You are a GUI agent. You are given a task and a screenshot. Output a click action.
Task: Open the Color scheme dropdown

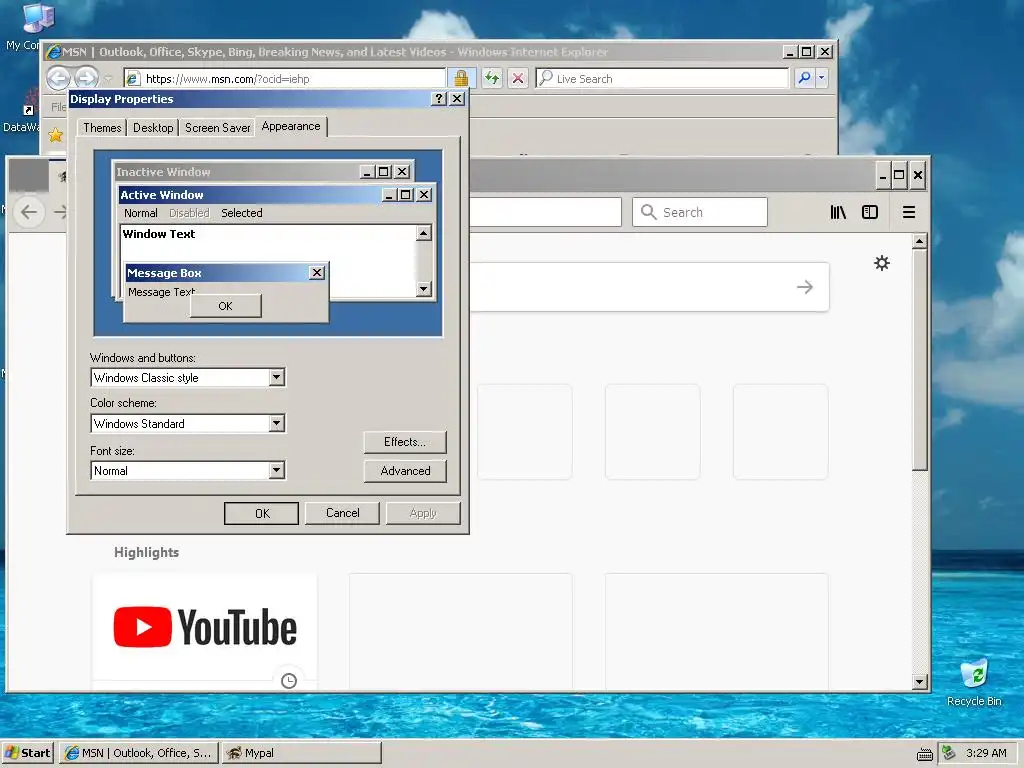pyautogui.click(x=276, y=424)
